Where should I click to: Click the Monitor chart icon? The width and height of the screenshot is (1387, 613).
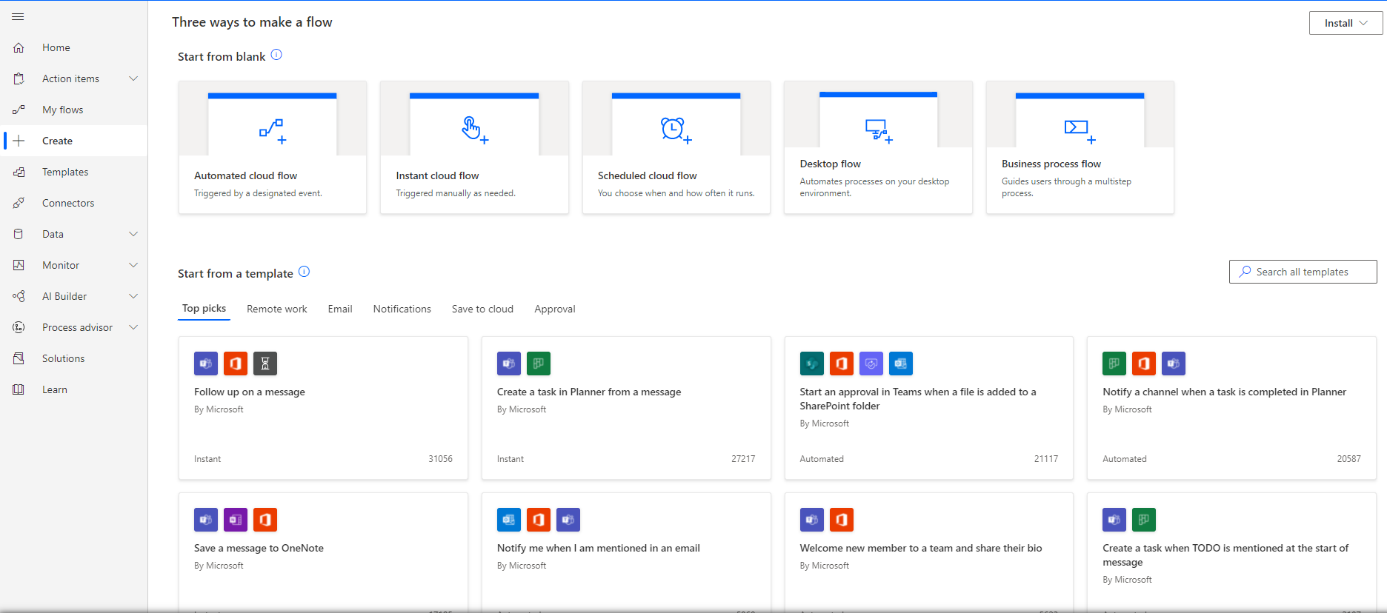click(x=18, y=265)
